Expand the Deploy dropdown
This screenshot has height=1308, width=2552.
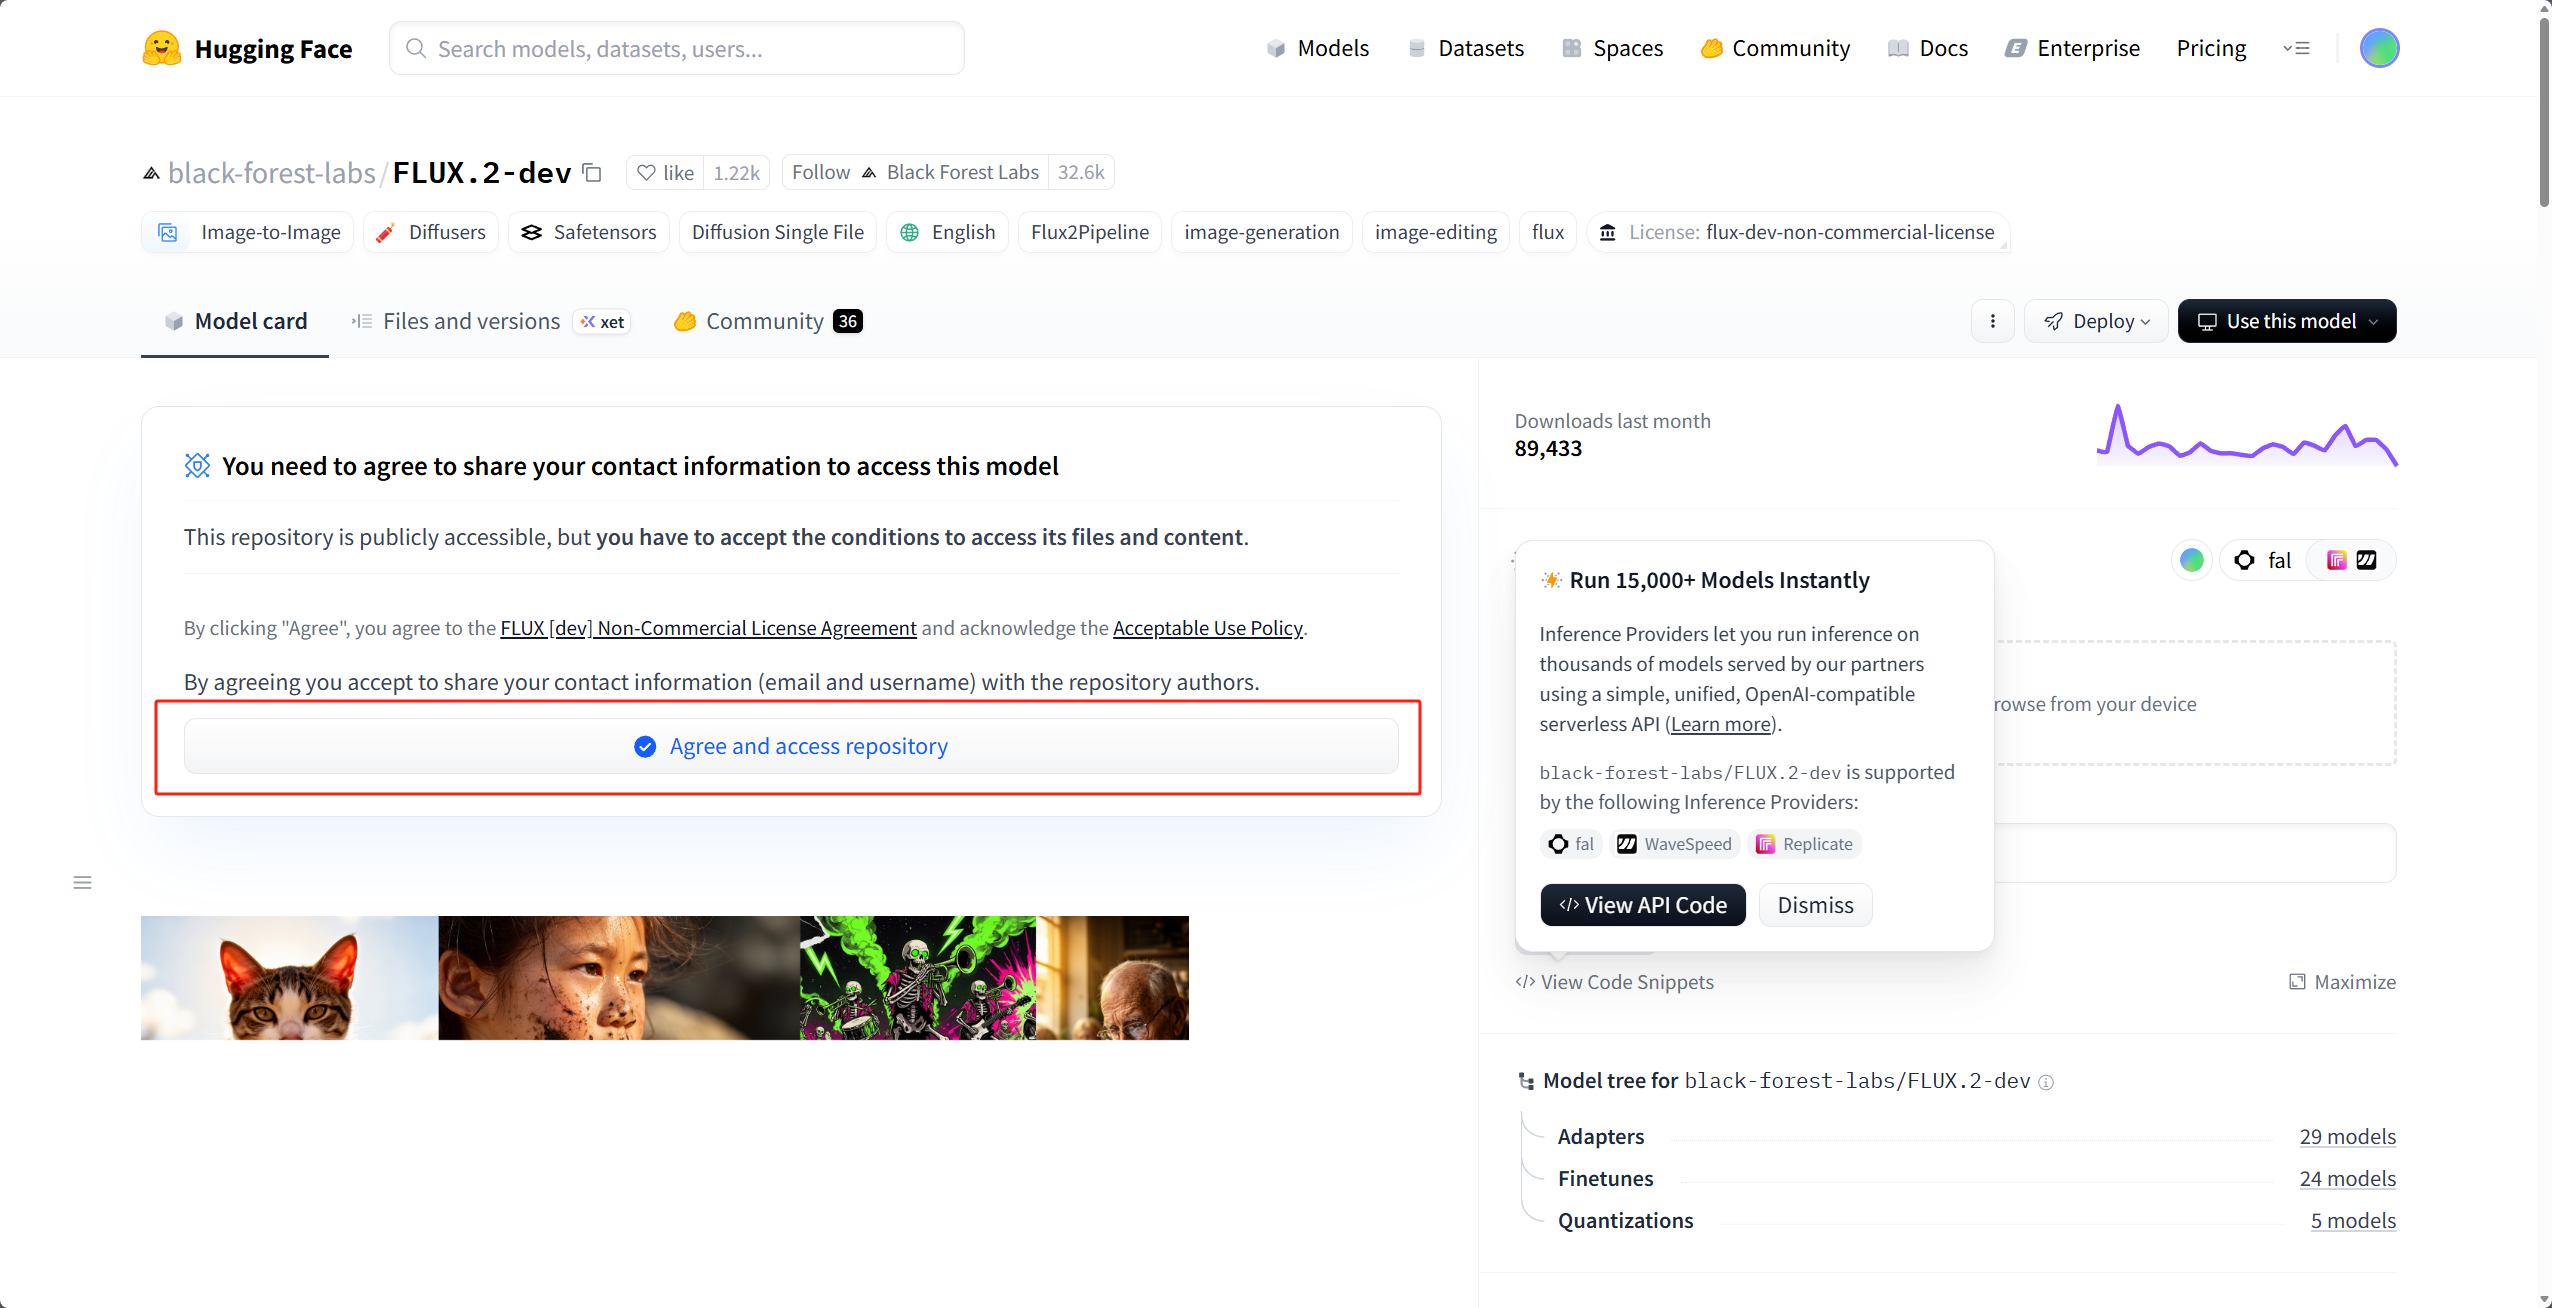[2096, 321]
